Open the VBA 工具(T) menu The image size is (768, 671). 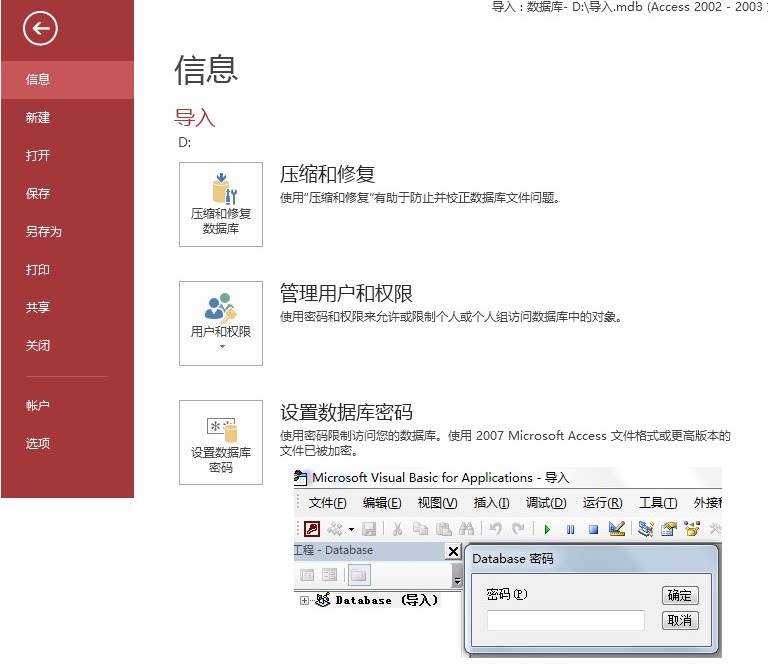click(x=658, y=503)
